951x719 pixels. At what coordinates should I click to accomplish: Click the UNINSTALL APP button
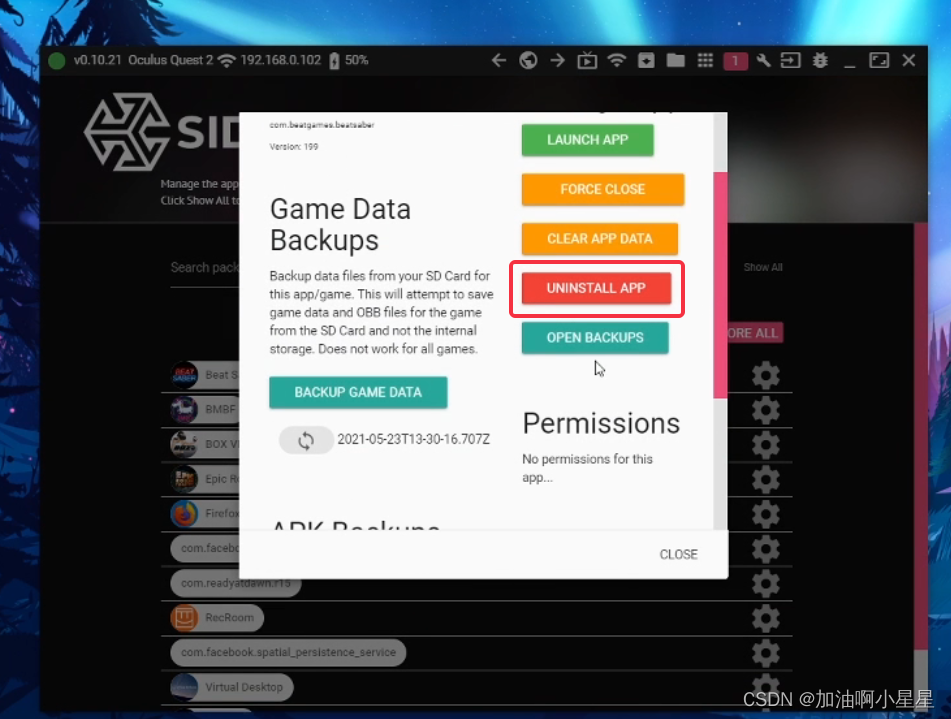point(596,288)
